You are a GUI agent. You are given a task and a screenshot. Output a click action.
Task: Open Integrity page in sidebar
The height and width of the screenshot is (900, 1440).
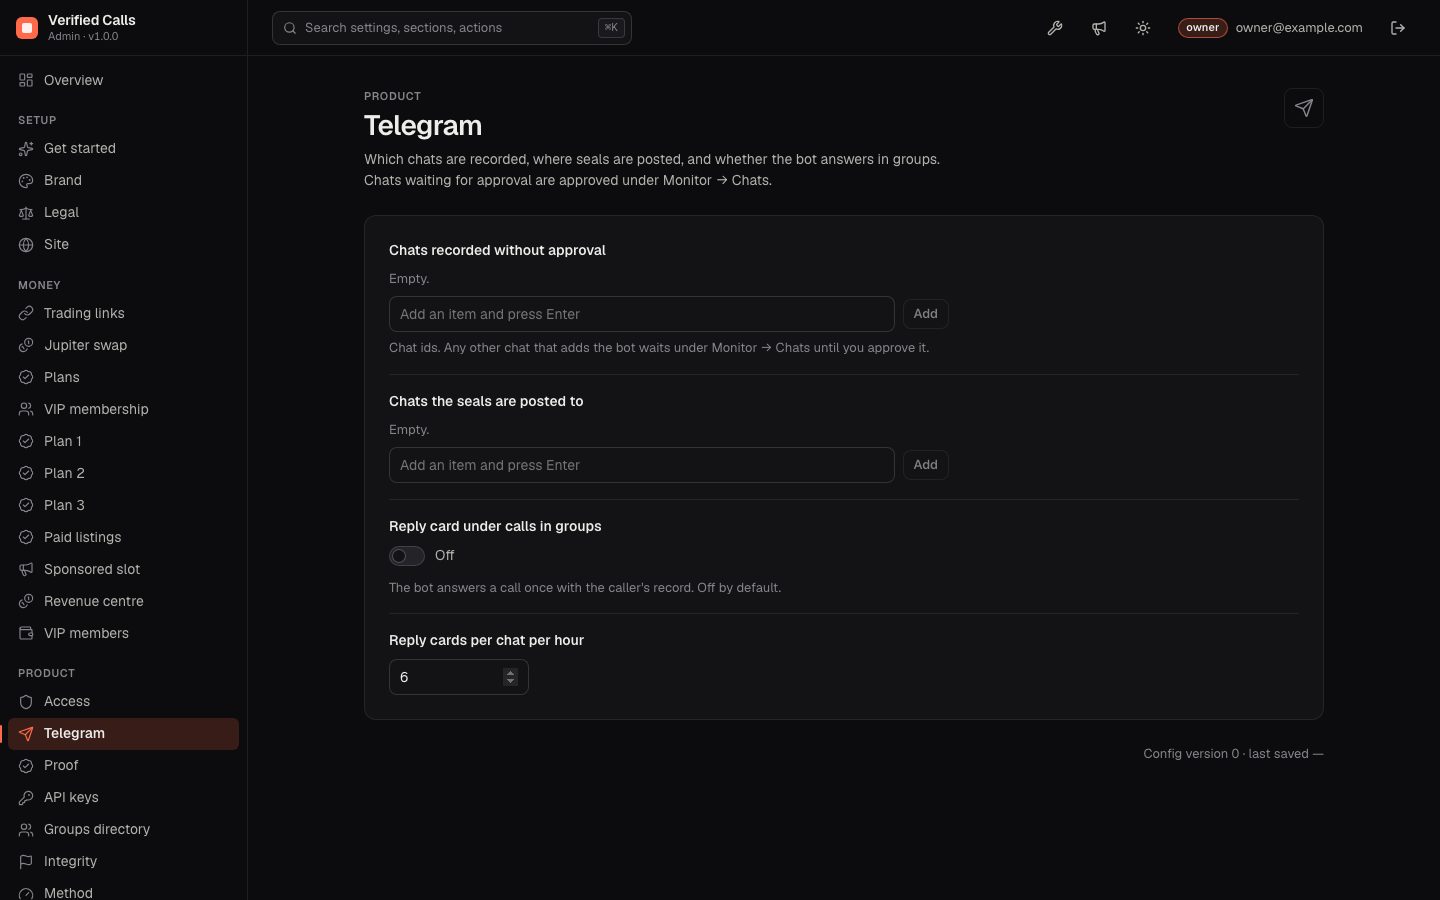point(123,861)
